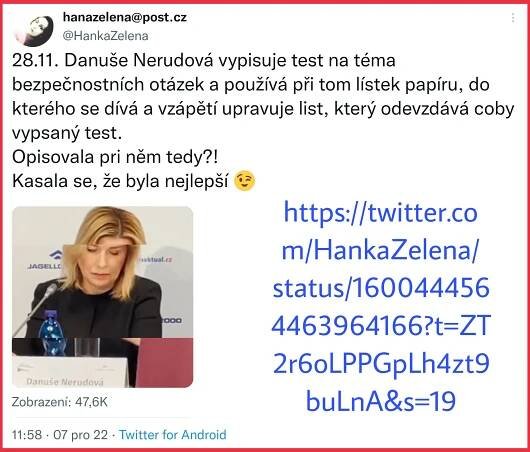
Task: Click the sentence 'Opisovala pri něm tedy?!'
Action: [x=115, y=157]
